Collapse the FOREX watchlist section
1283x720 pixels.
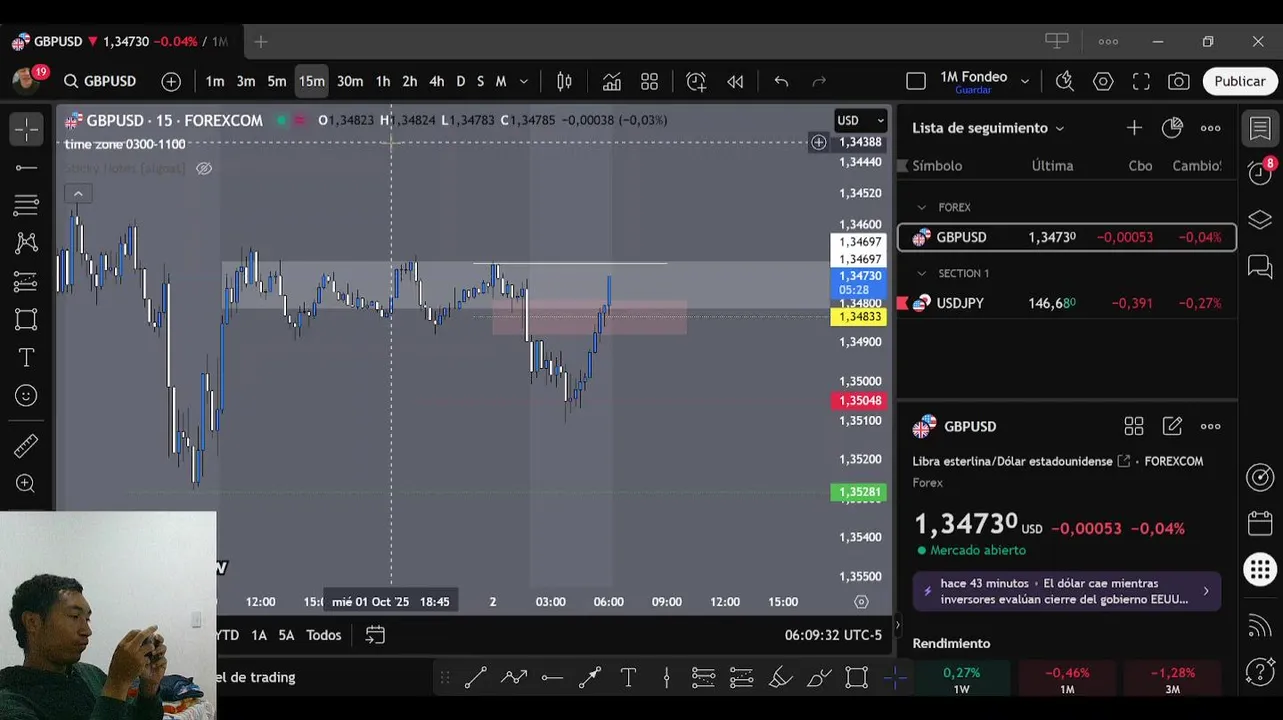(921, 207)
